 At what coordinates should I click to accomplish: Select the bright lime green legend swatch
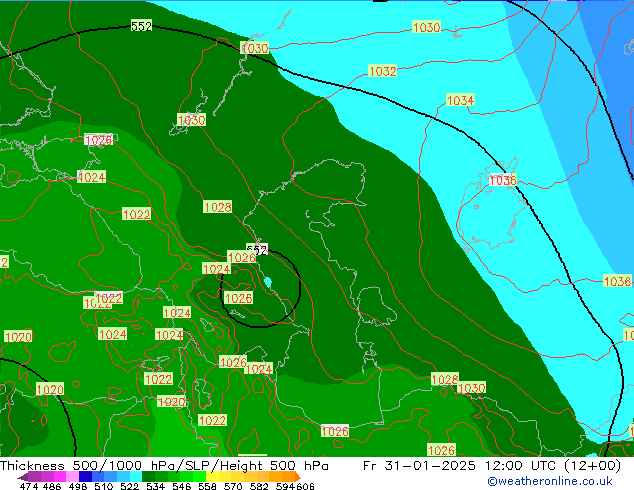coord(199,477)
